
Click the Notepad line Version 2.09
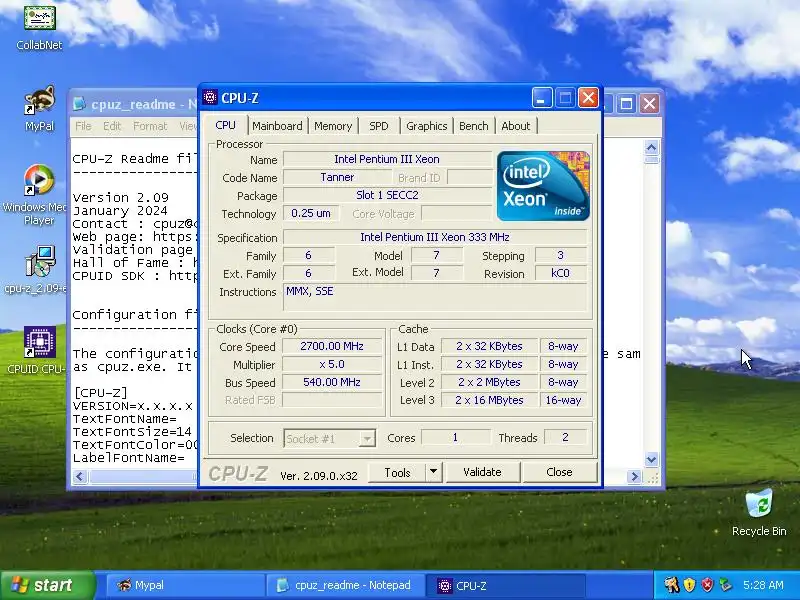pos(120,197)
